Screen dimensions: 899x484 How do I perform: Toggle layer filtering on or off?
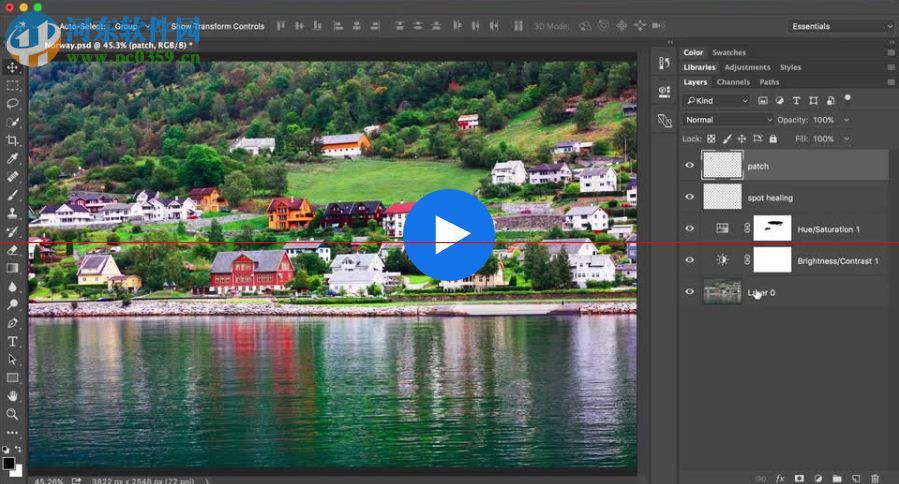coord(848,98)
